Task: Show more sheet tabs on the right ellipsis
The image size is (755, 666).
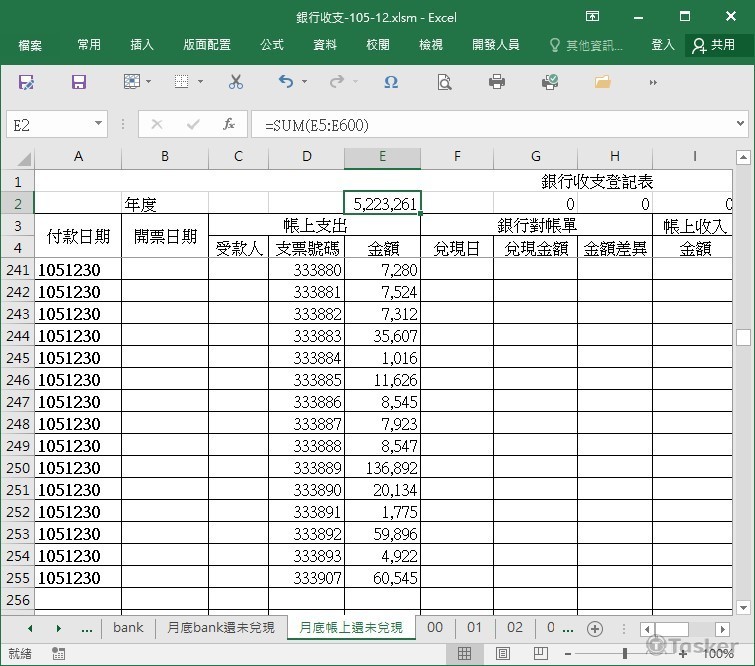Action: 568,628
